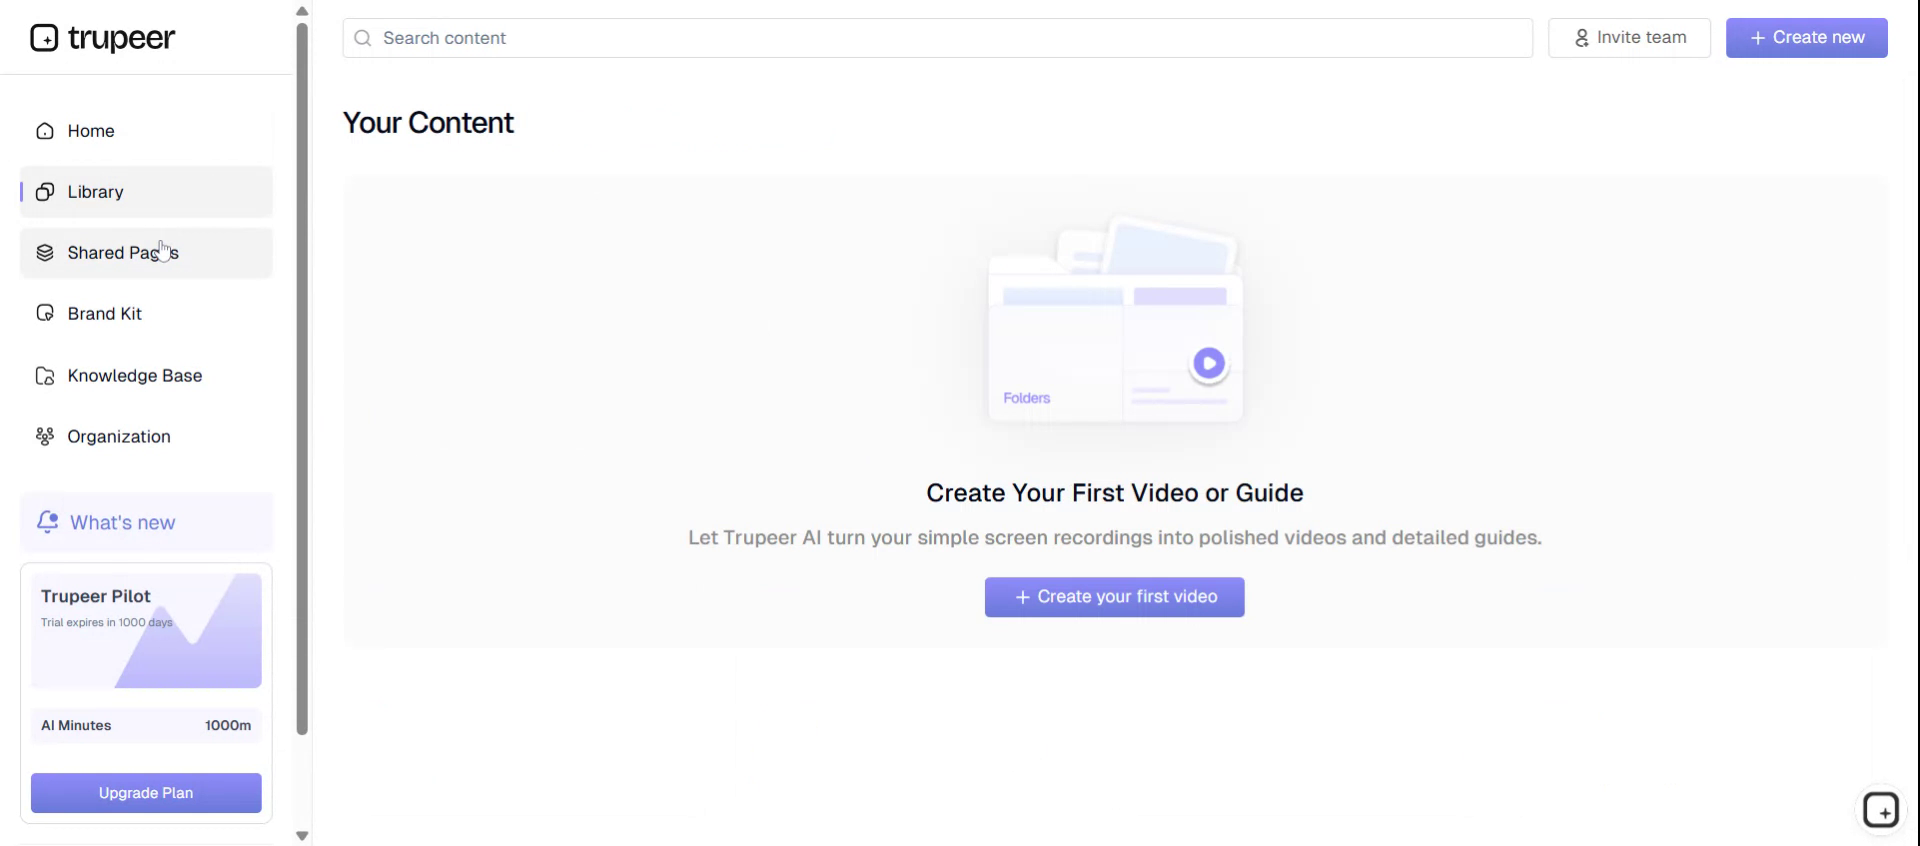
Task: Click the AI Minutes 1000m row
Action: (146, 725)
